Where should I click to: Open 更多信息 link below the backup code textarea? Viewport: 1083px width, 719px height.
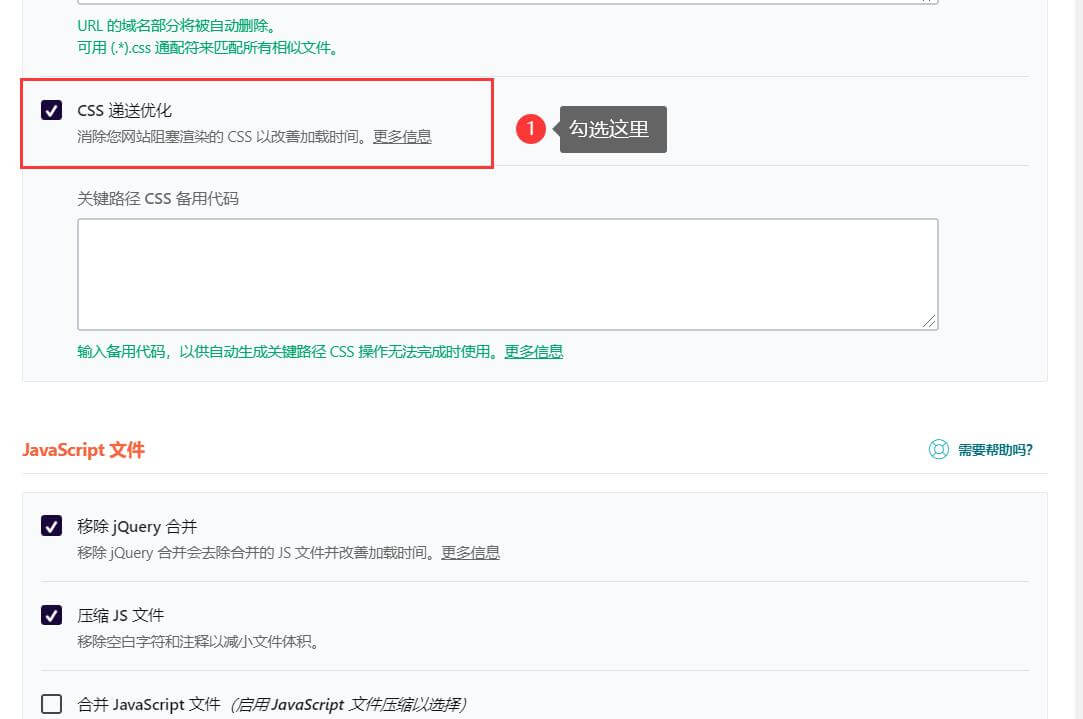click(x=534, y=352)
